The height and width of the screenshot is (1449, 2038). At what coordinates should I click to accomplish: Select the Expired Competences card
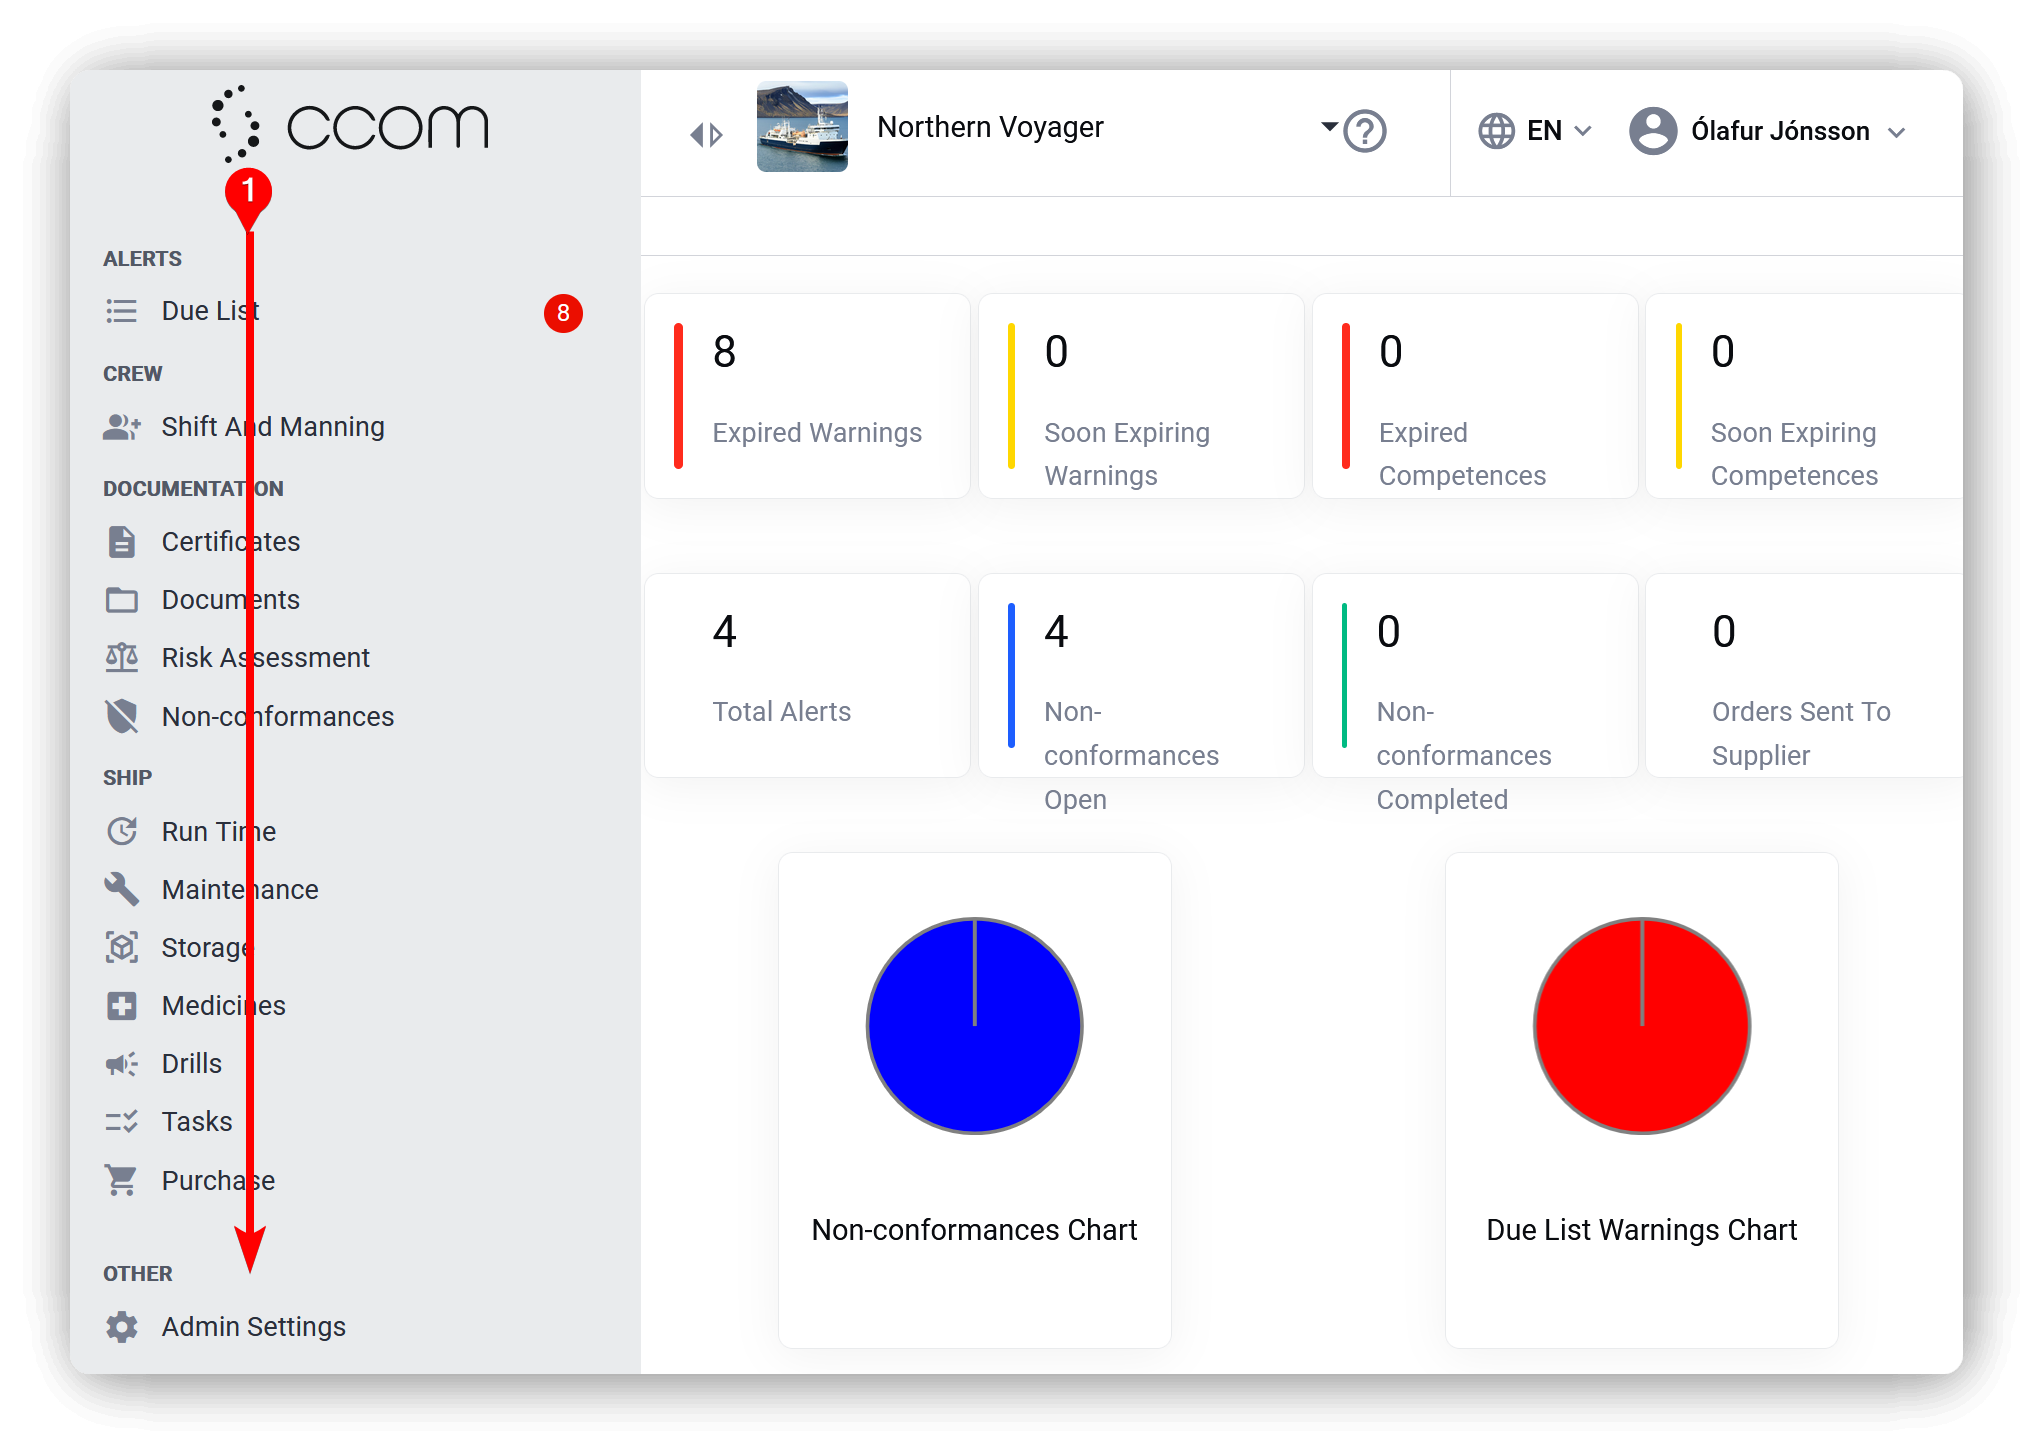click(1475, 396)
